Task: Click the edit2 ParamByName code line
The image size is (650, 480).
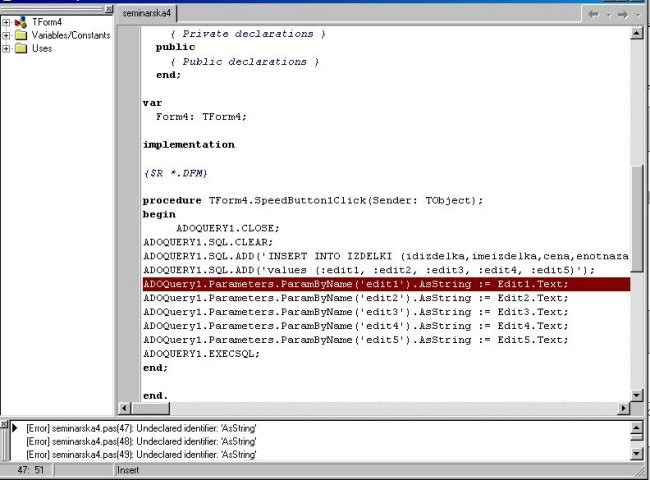Action: [x=356, y=298]
